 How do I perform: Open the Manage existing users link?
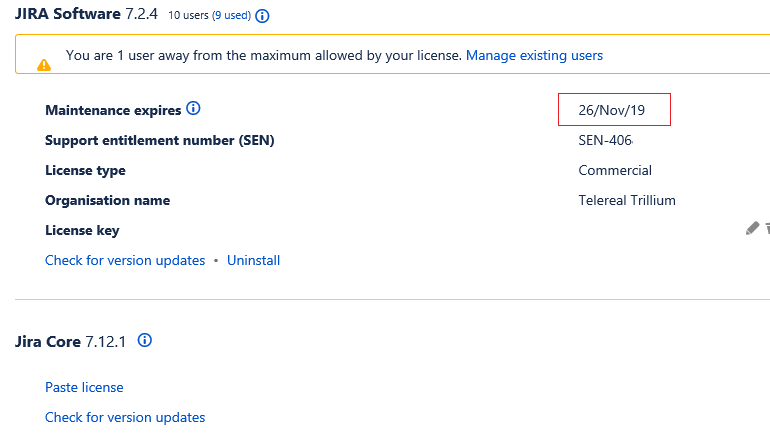point(534,56)
